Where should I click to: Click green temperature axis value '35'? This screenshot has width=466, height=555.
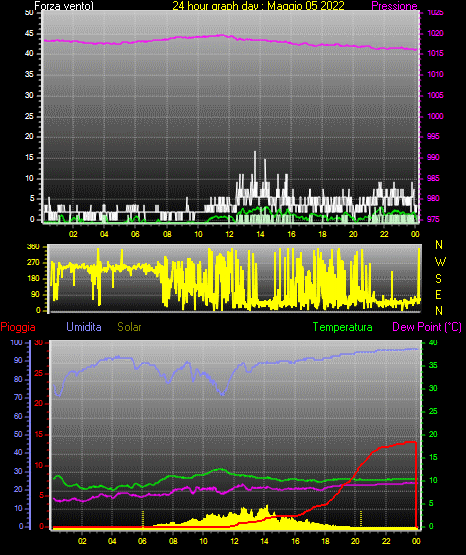(x=433, y=365)
